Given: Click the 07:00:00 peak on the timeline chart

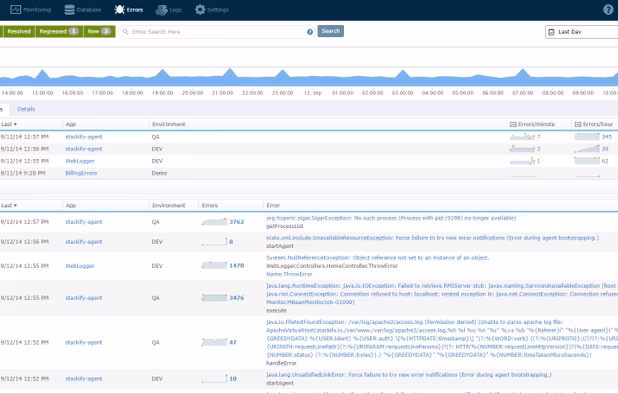Looking at the screenshot, I should coord(523,73).
